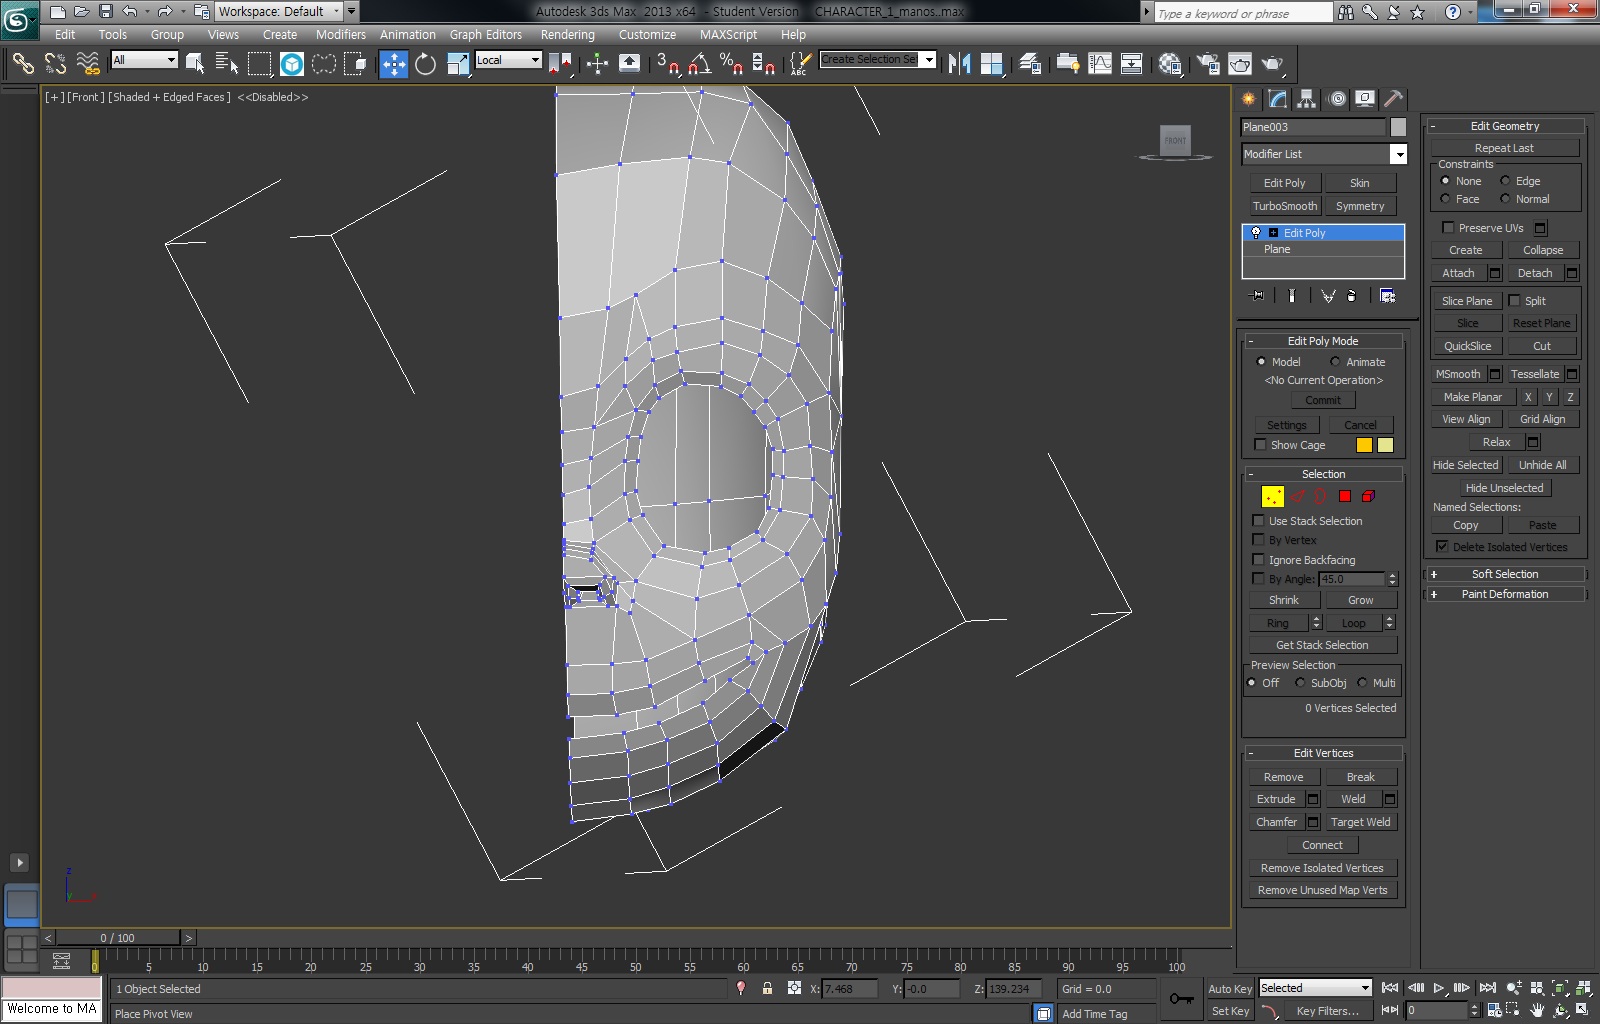This screenshot has height=1024, width=1600.
Task: Select Polygon sub-object level
Action: coord(1345,496)
